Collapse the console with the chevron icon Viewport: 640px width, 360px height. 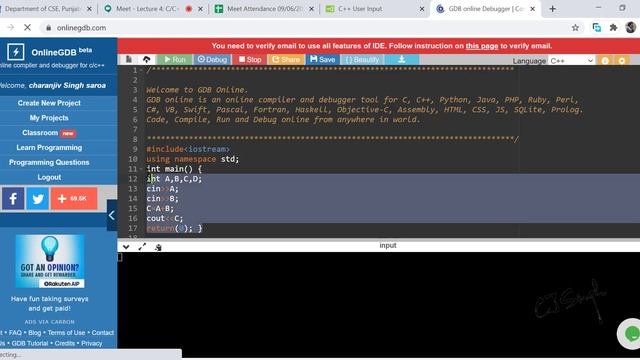click(126, 247)
